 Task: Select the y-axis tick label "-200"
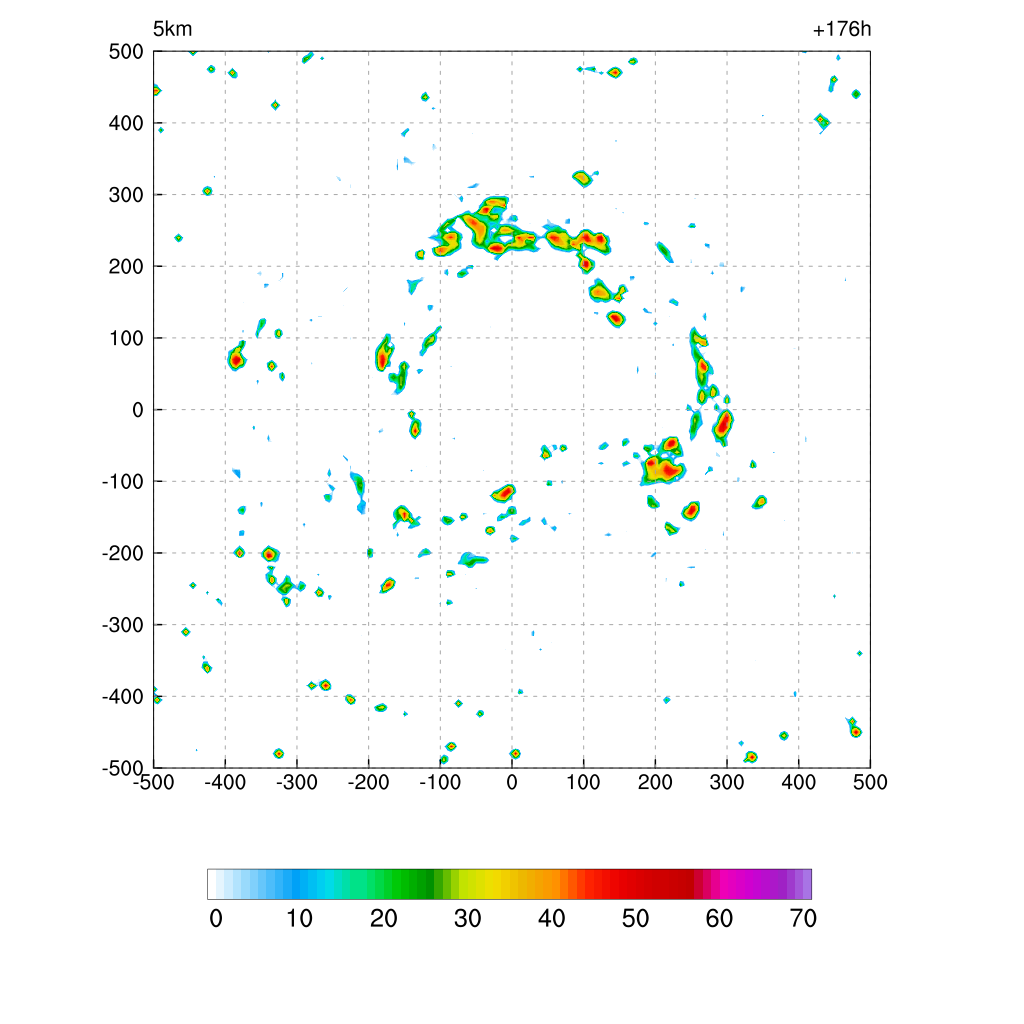(123, 554)
